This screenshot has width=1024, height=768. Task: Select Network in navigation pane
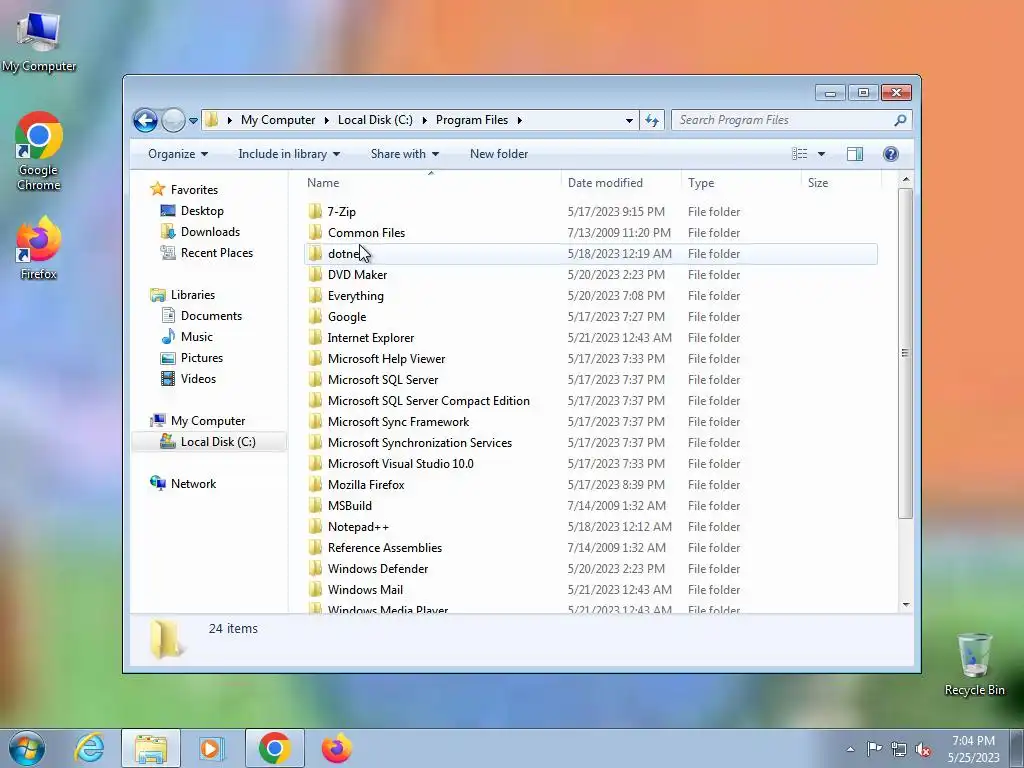(x=193, y=484)
